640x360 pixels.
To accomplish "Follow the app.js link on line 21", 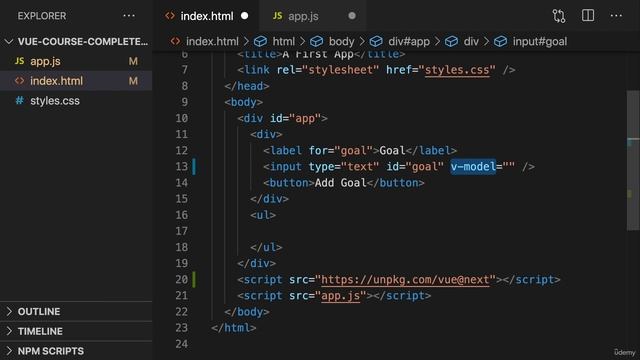I will (341, 296).
